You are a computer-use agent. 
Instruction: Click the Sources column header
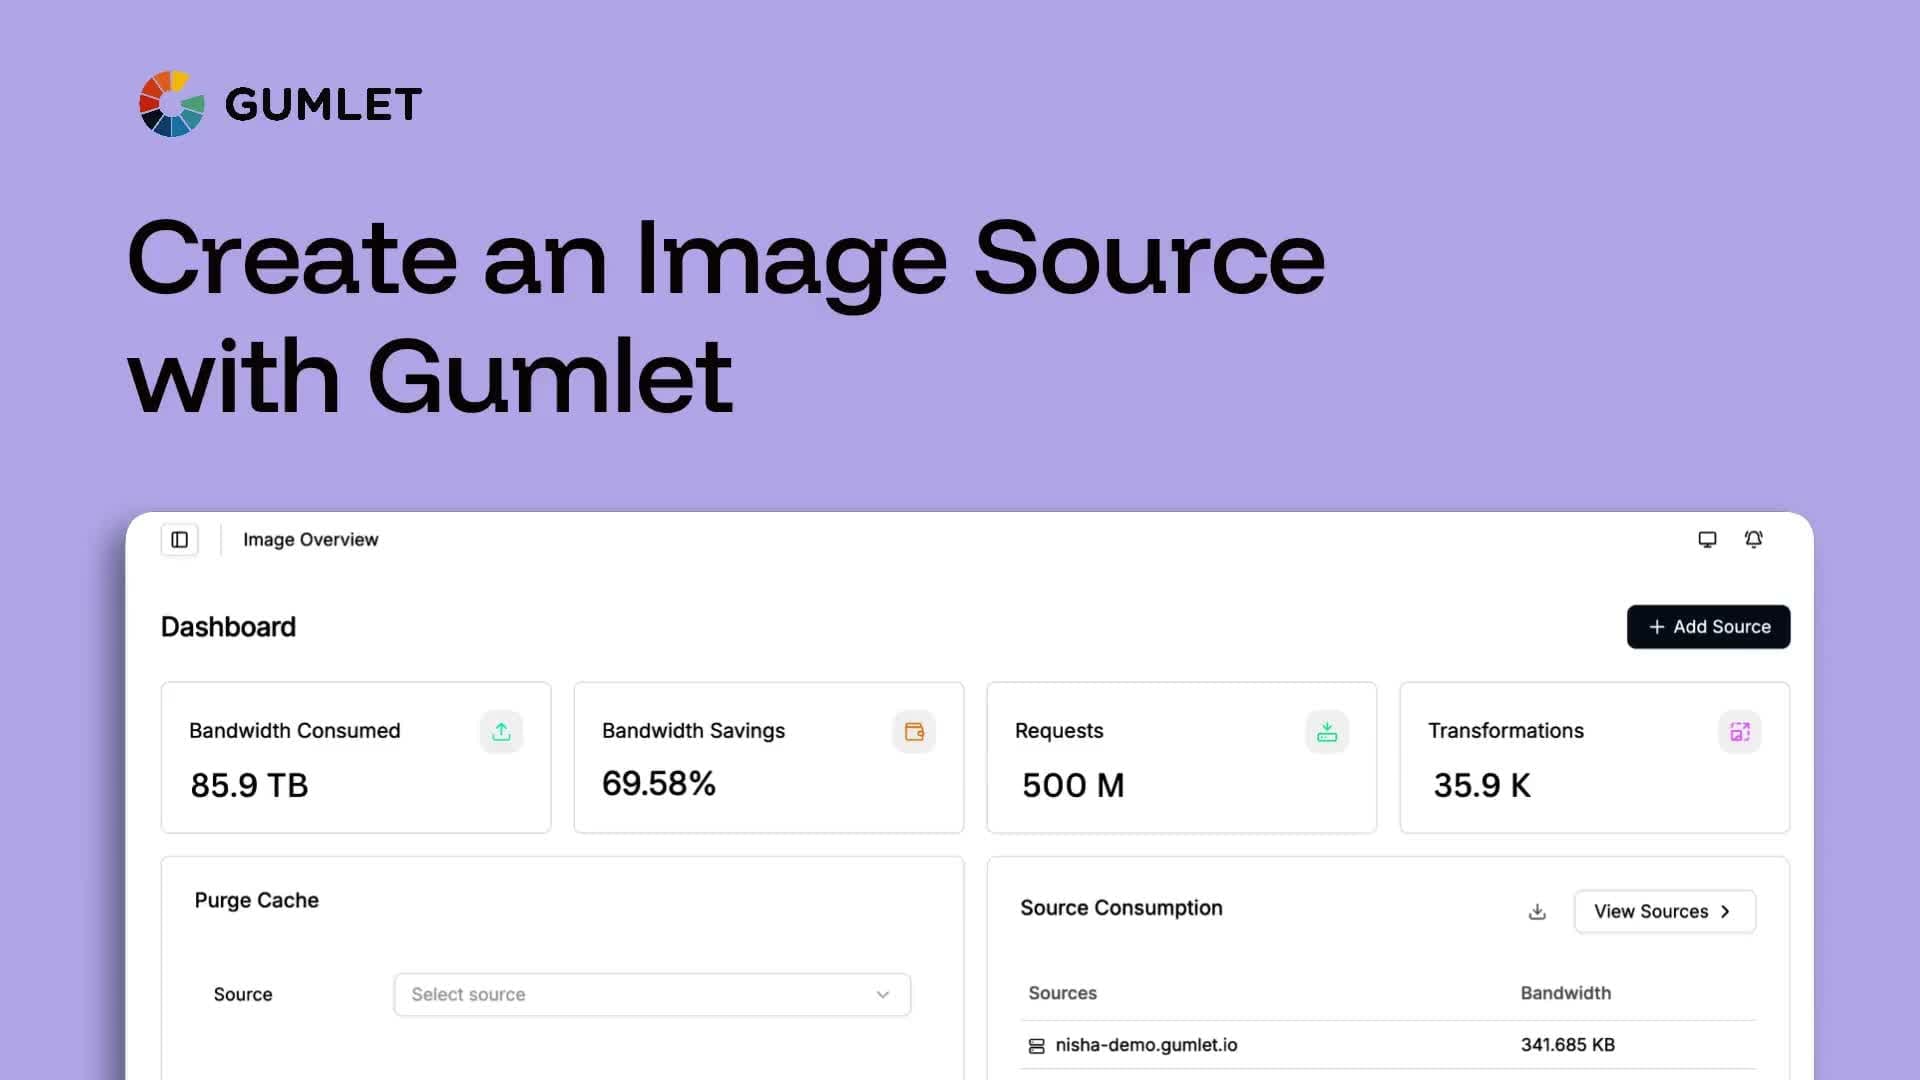pos(1063,993)
